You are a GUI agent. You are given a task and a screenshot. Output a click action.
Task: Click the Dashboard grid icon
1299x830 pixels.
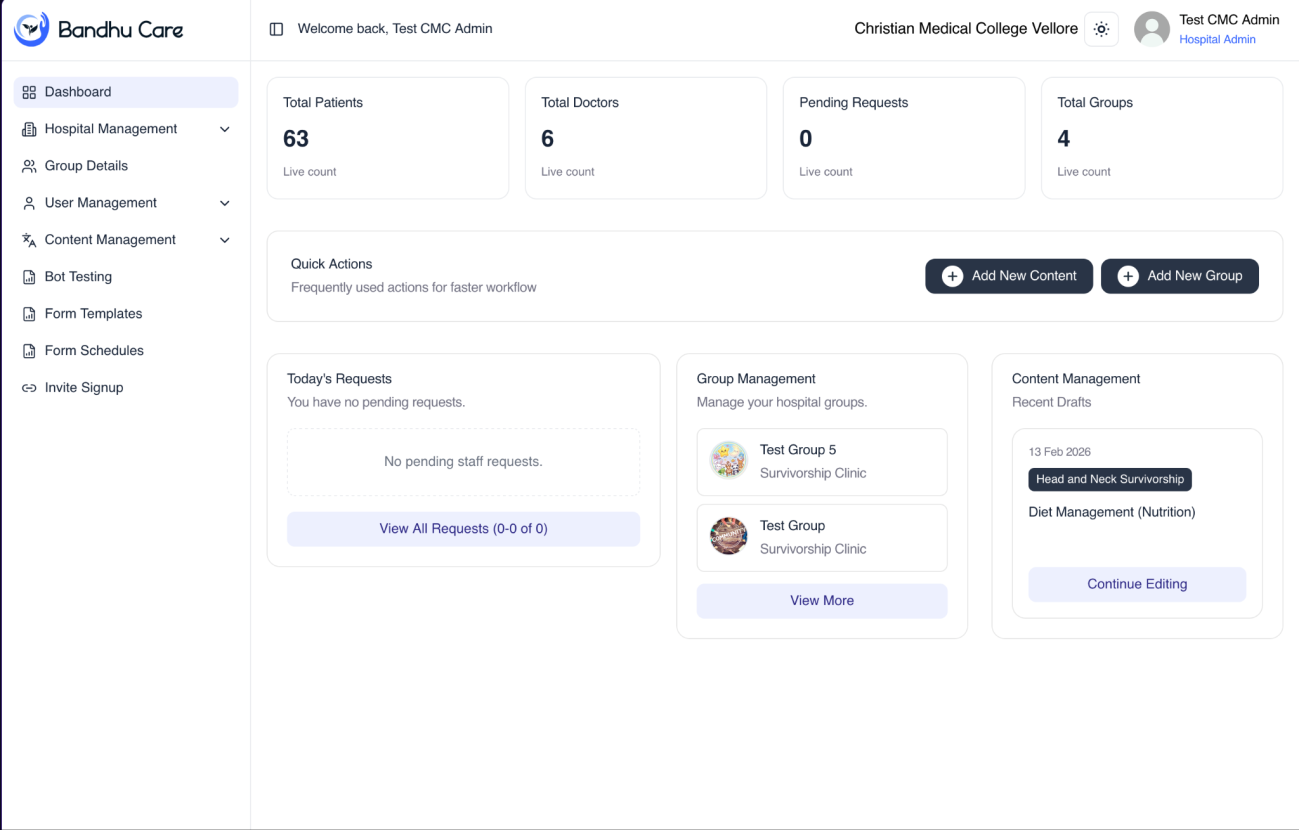coord(29,92)
